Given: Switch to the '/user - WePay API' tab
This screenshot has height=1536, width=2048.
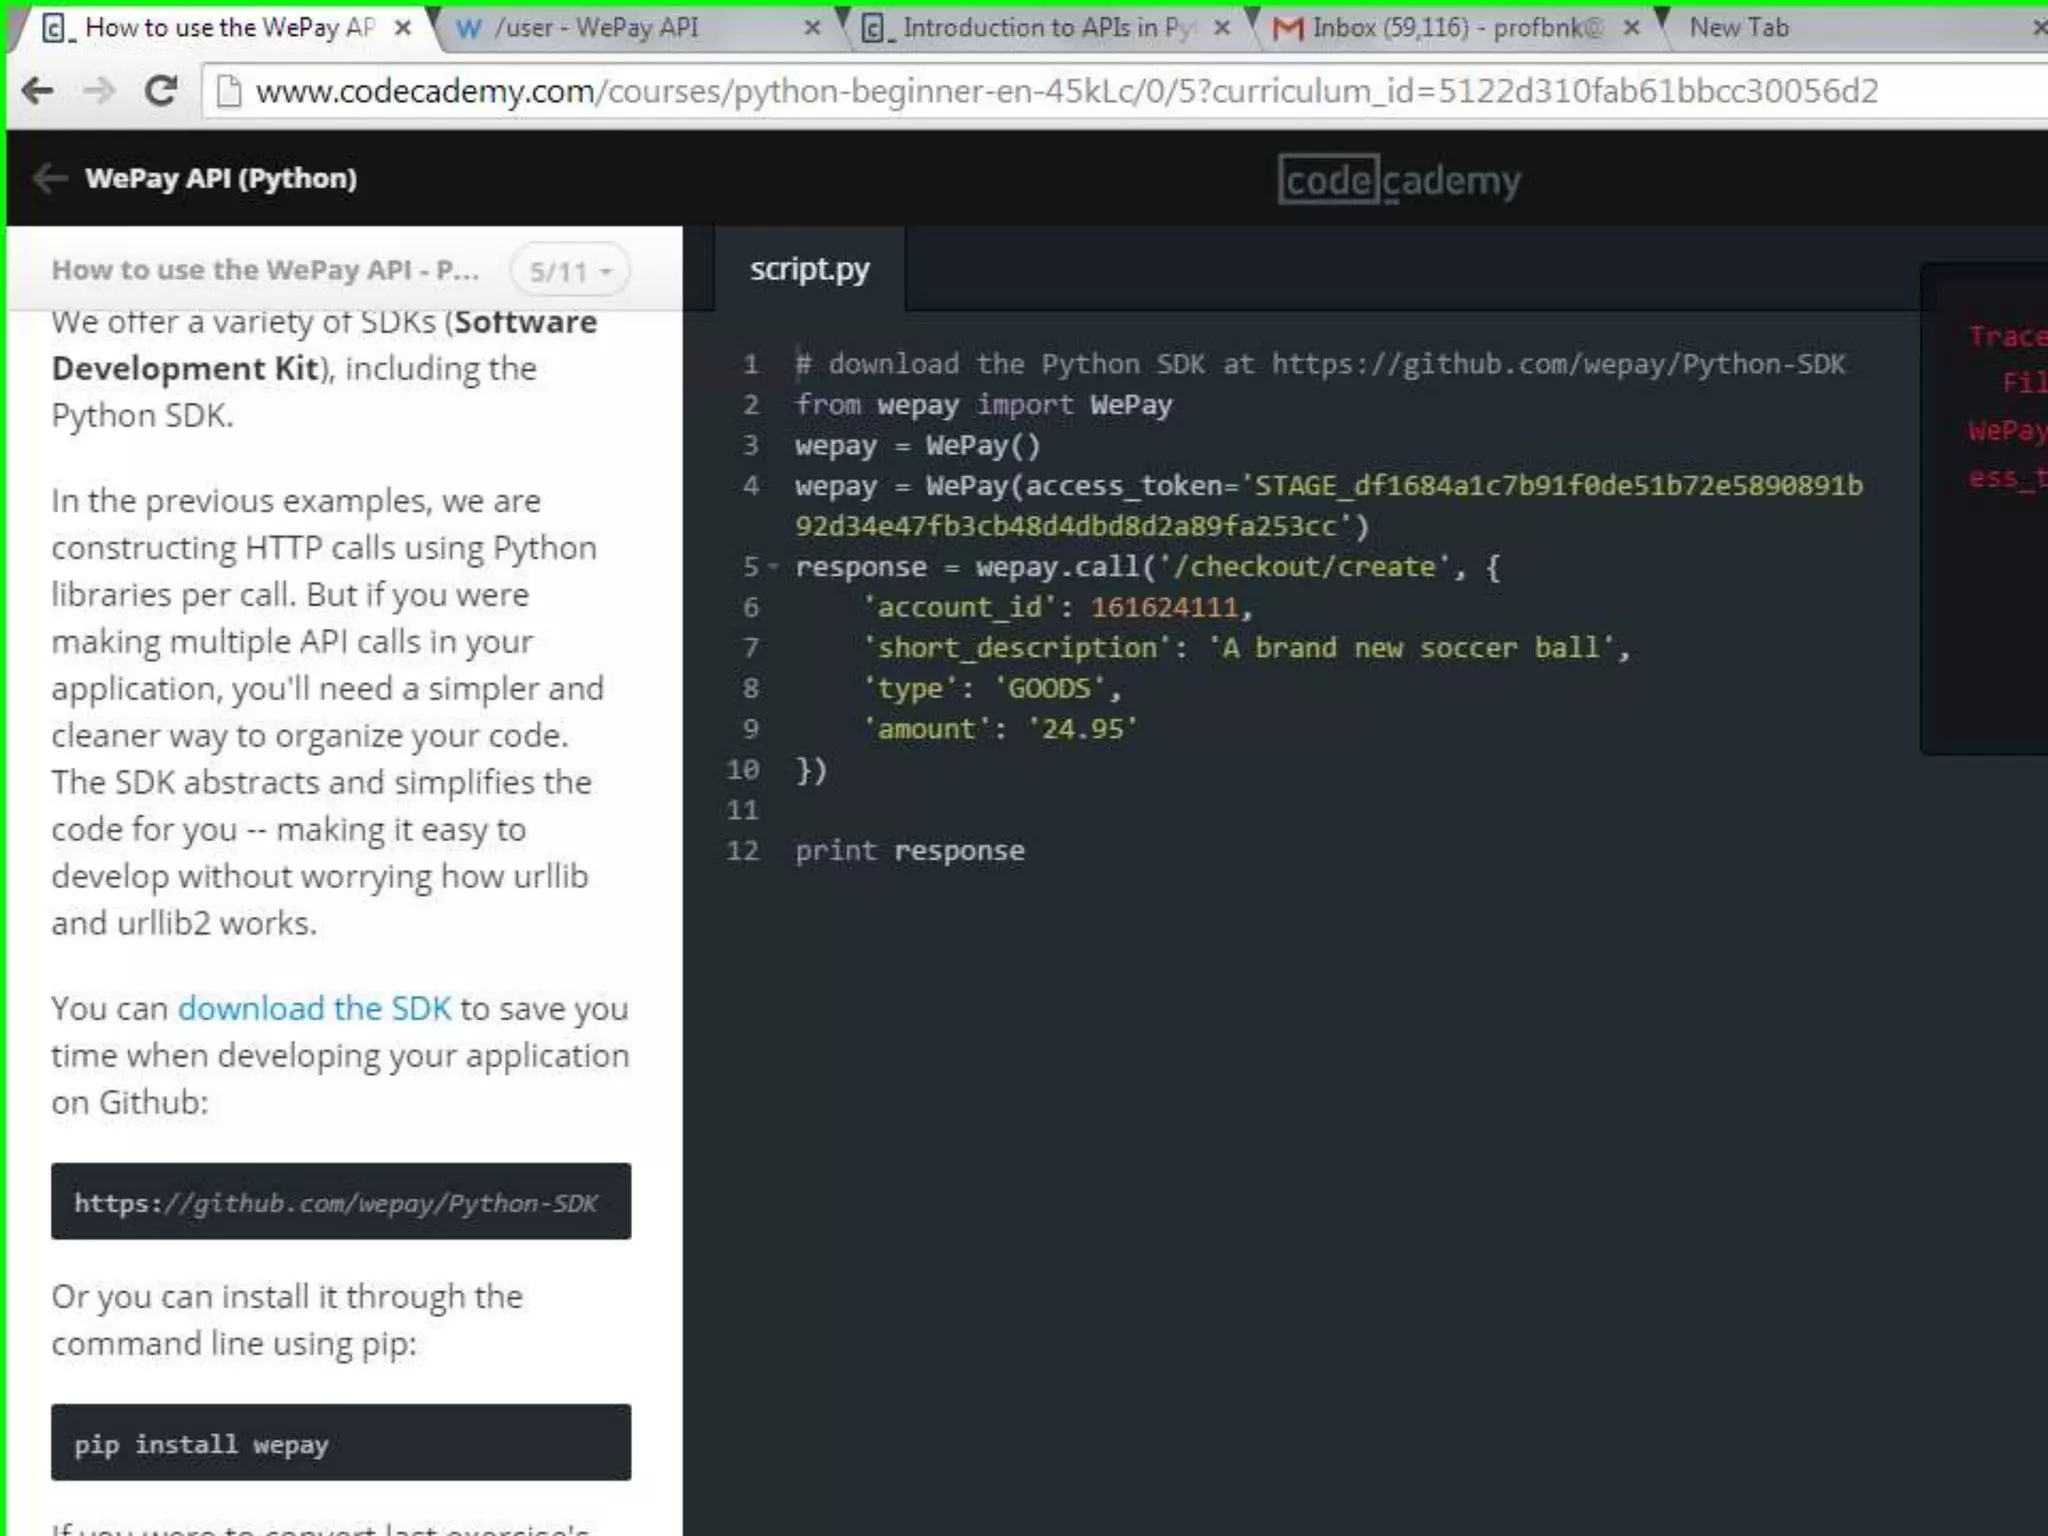Looking at the screenshot, I should tap(638, 28).
